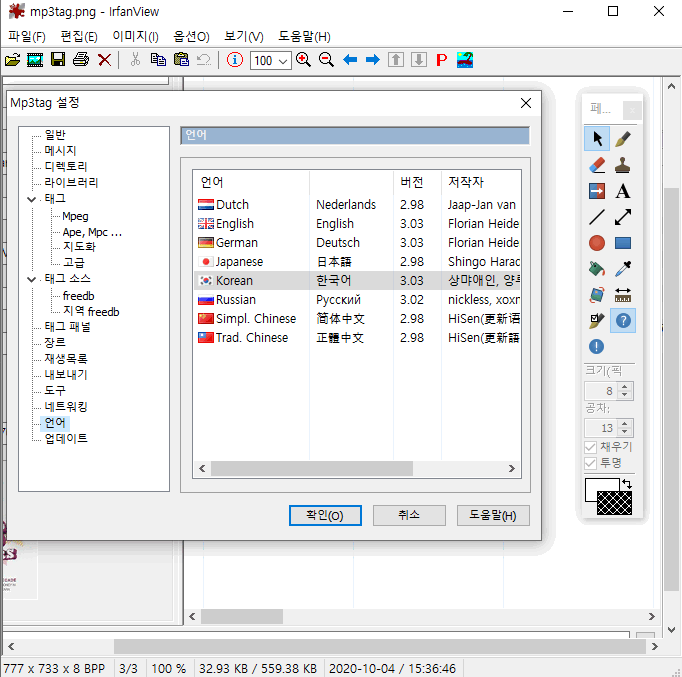Image resolution: width=682 pixels, height=677 pixels.
Task: Select the blue Rectangle tool
Action: (x=623, y=243)
